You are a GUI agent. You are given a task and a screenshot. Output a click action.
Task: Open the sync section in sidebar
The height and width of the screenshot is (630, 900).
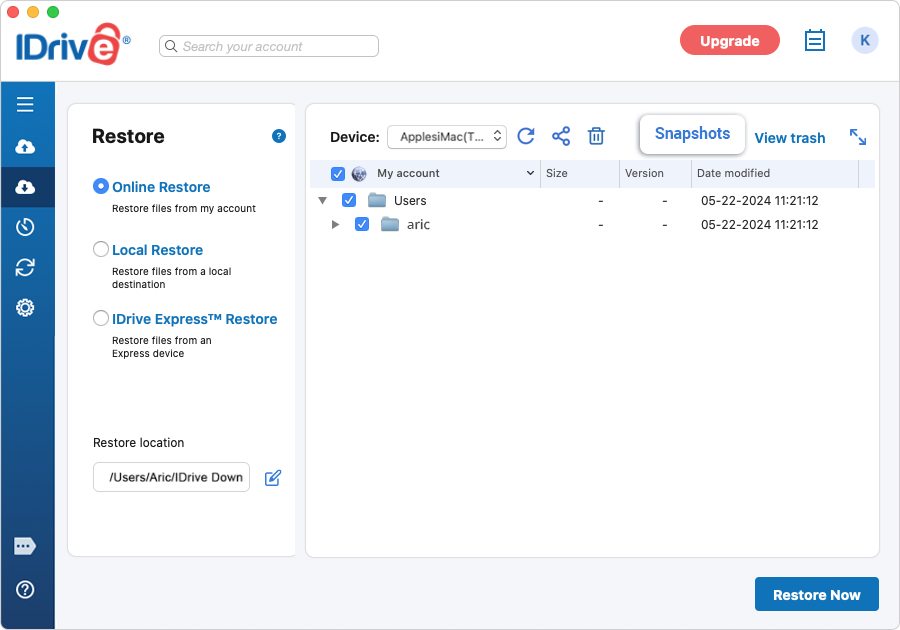click(25, 267)
